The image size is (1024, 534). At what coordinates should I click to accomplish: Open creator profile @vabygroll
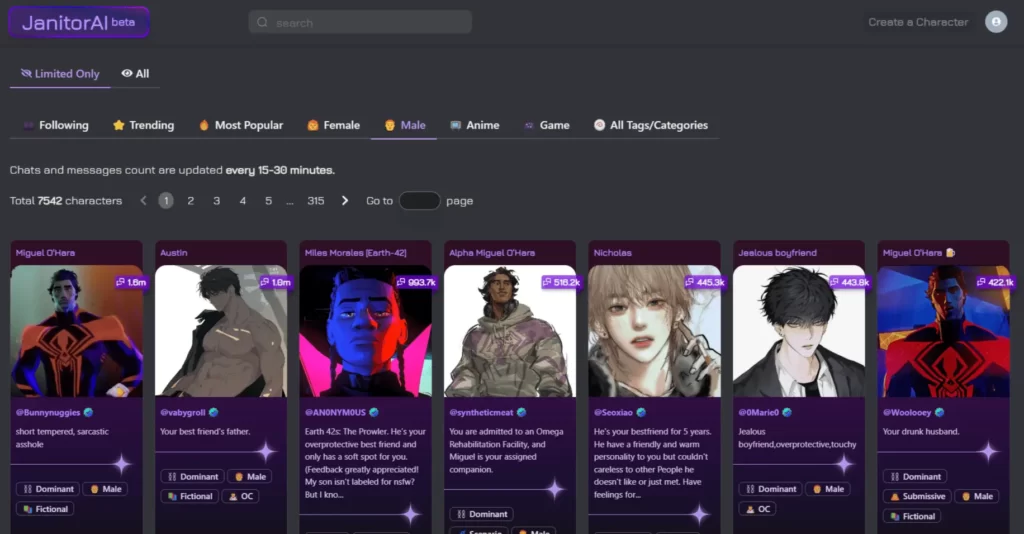pyautogui.click(x=183, y=413)
